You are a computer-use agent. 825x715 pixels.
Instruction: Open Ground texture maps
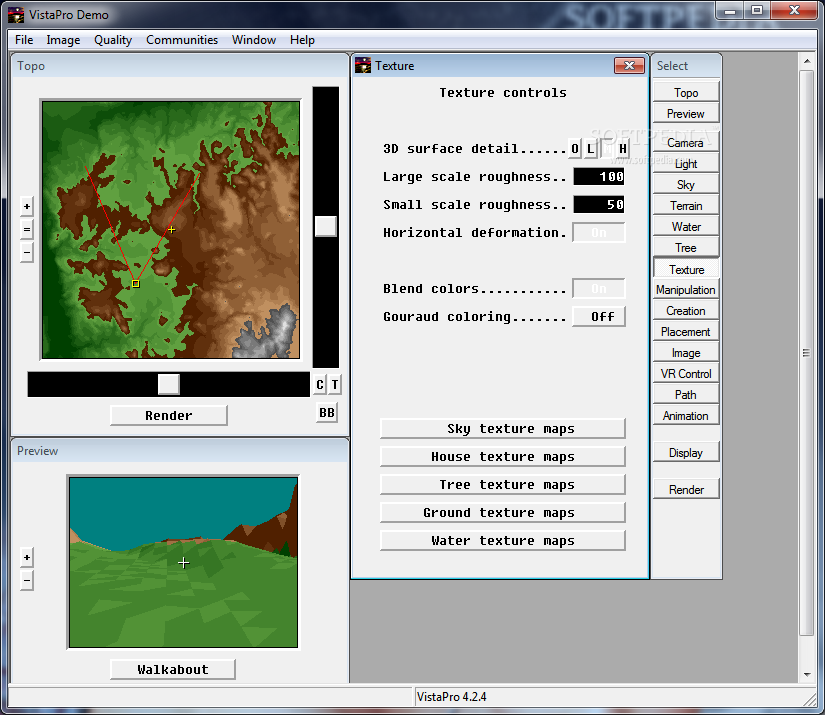[502, 512]
